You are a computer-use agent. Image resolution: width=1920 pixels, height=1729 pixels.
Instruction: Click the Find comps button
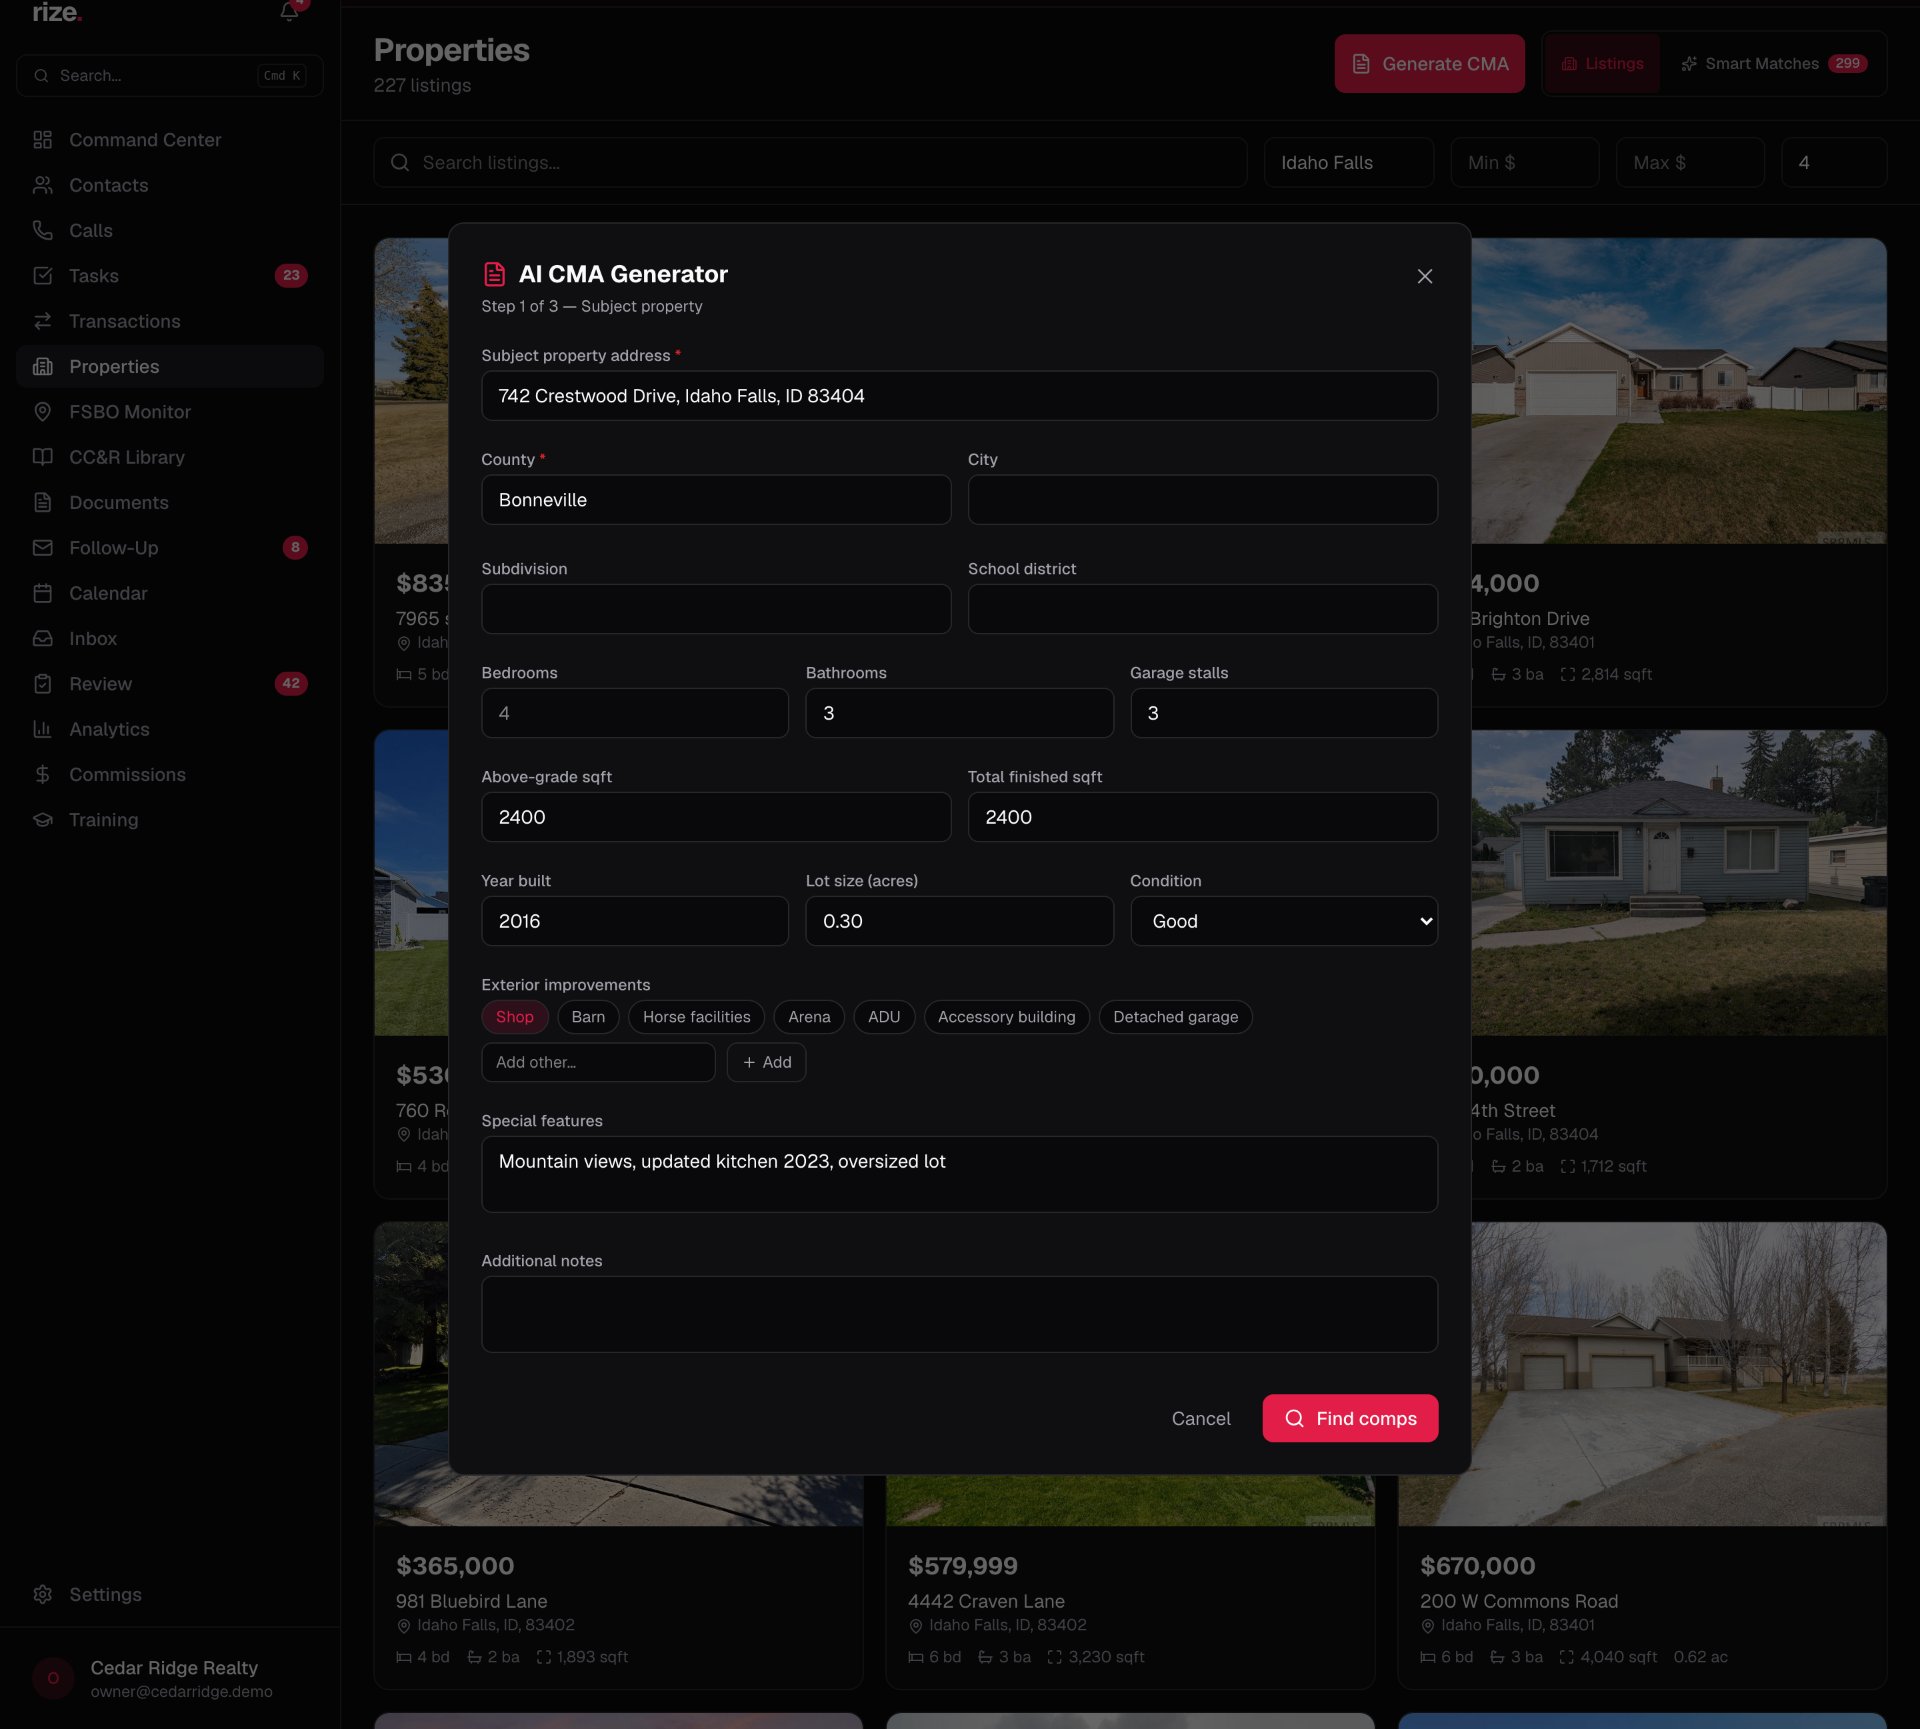point(1350,1418)
